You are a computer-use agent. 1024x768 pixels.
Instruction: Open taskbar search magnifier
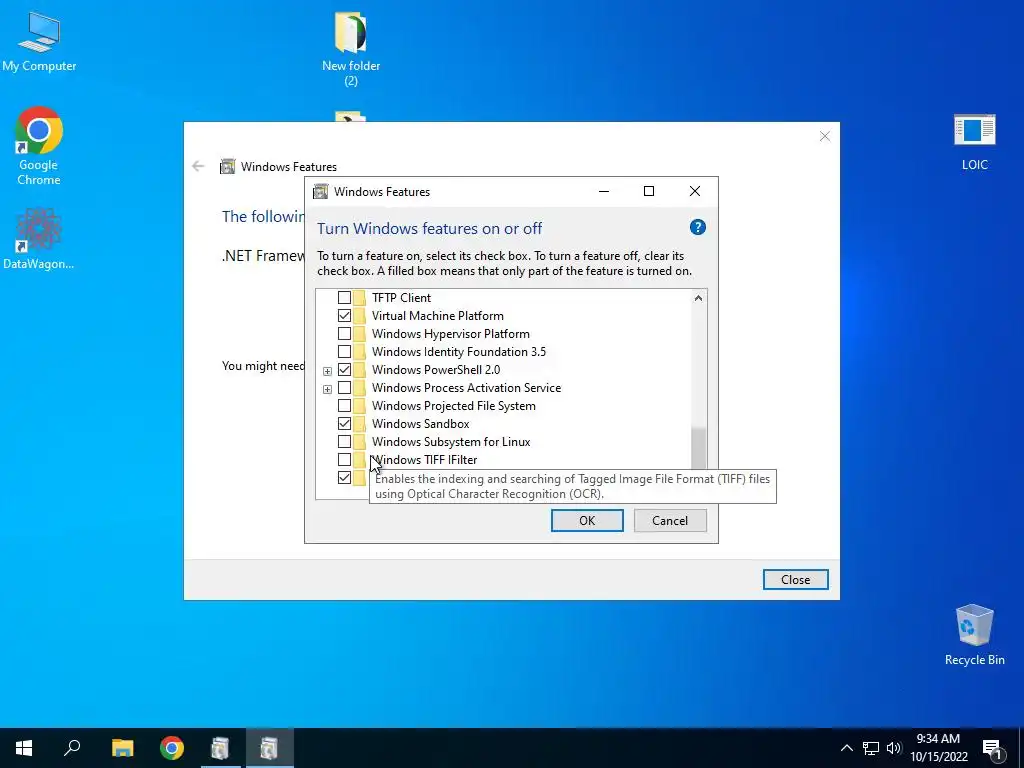(x=72, y=748)
